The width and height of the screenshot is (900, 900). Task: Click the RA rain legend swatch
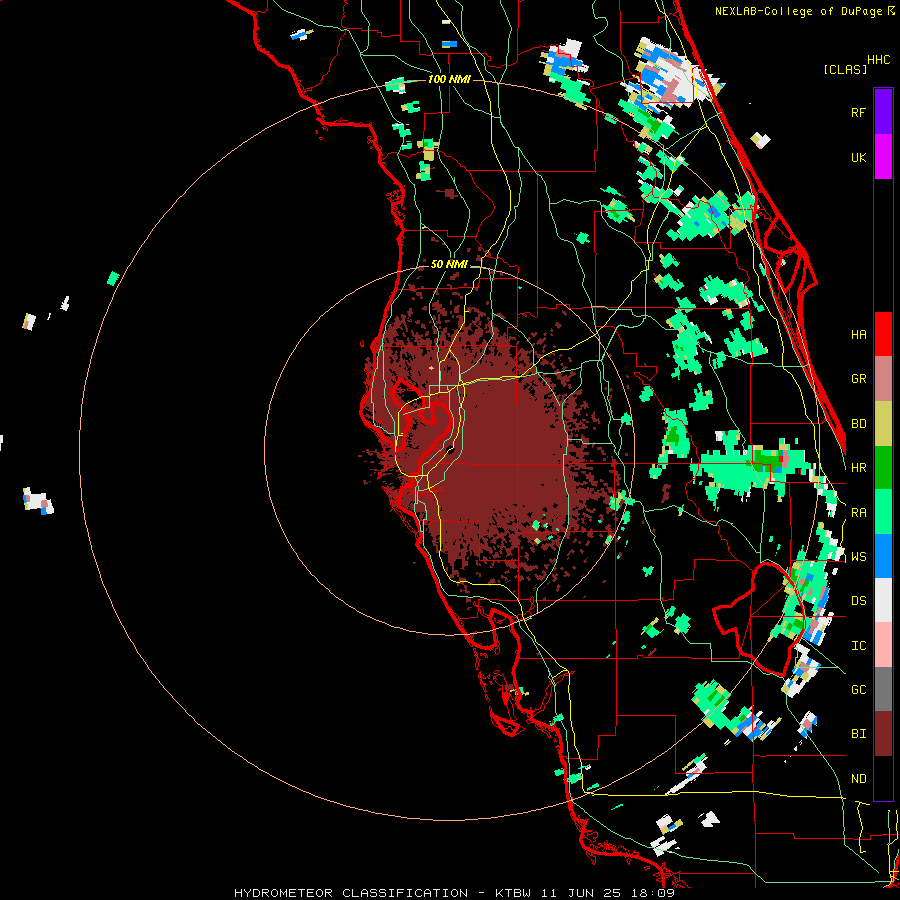click(883, 512)
